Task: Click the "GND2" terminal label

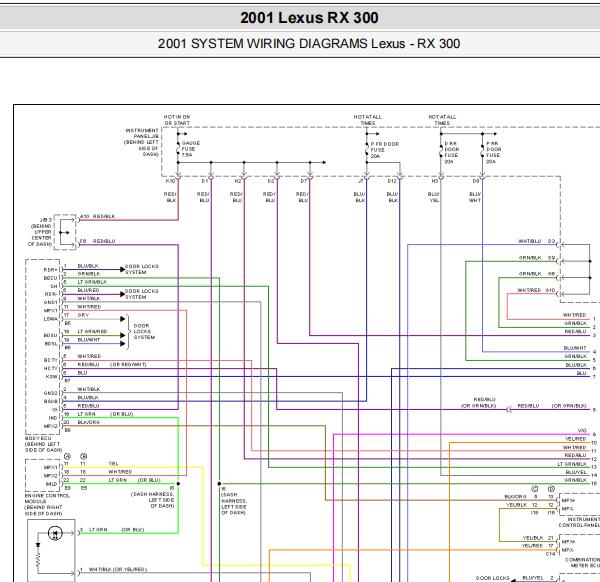Action: (x=51, y=393)
